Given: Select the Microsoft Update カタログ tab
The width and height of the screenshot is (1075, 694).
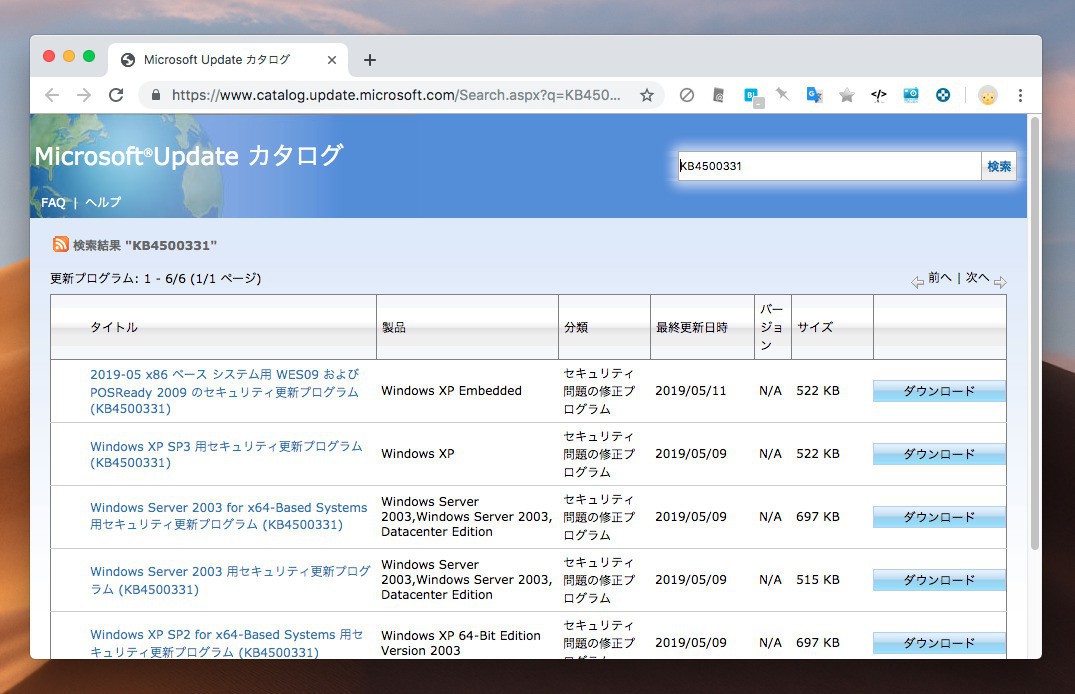Looking at the screenshot, I should [216, 60].
